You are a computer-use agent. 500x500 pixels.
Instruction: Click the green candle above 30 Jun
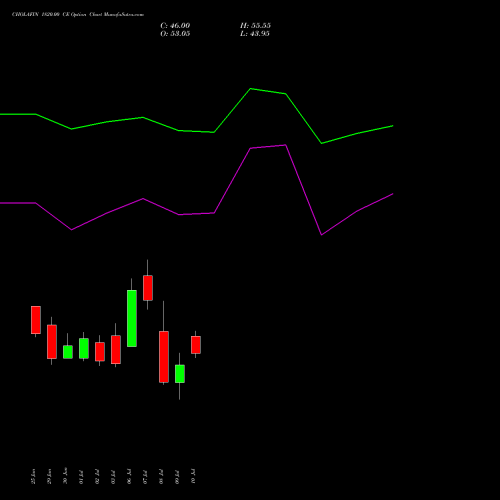tap(68, 352)
